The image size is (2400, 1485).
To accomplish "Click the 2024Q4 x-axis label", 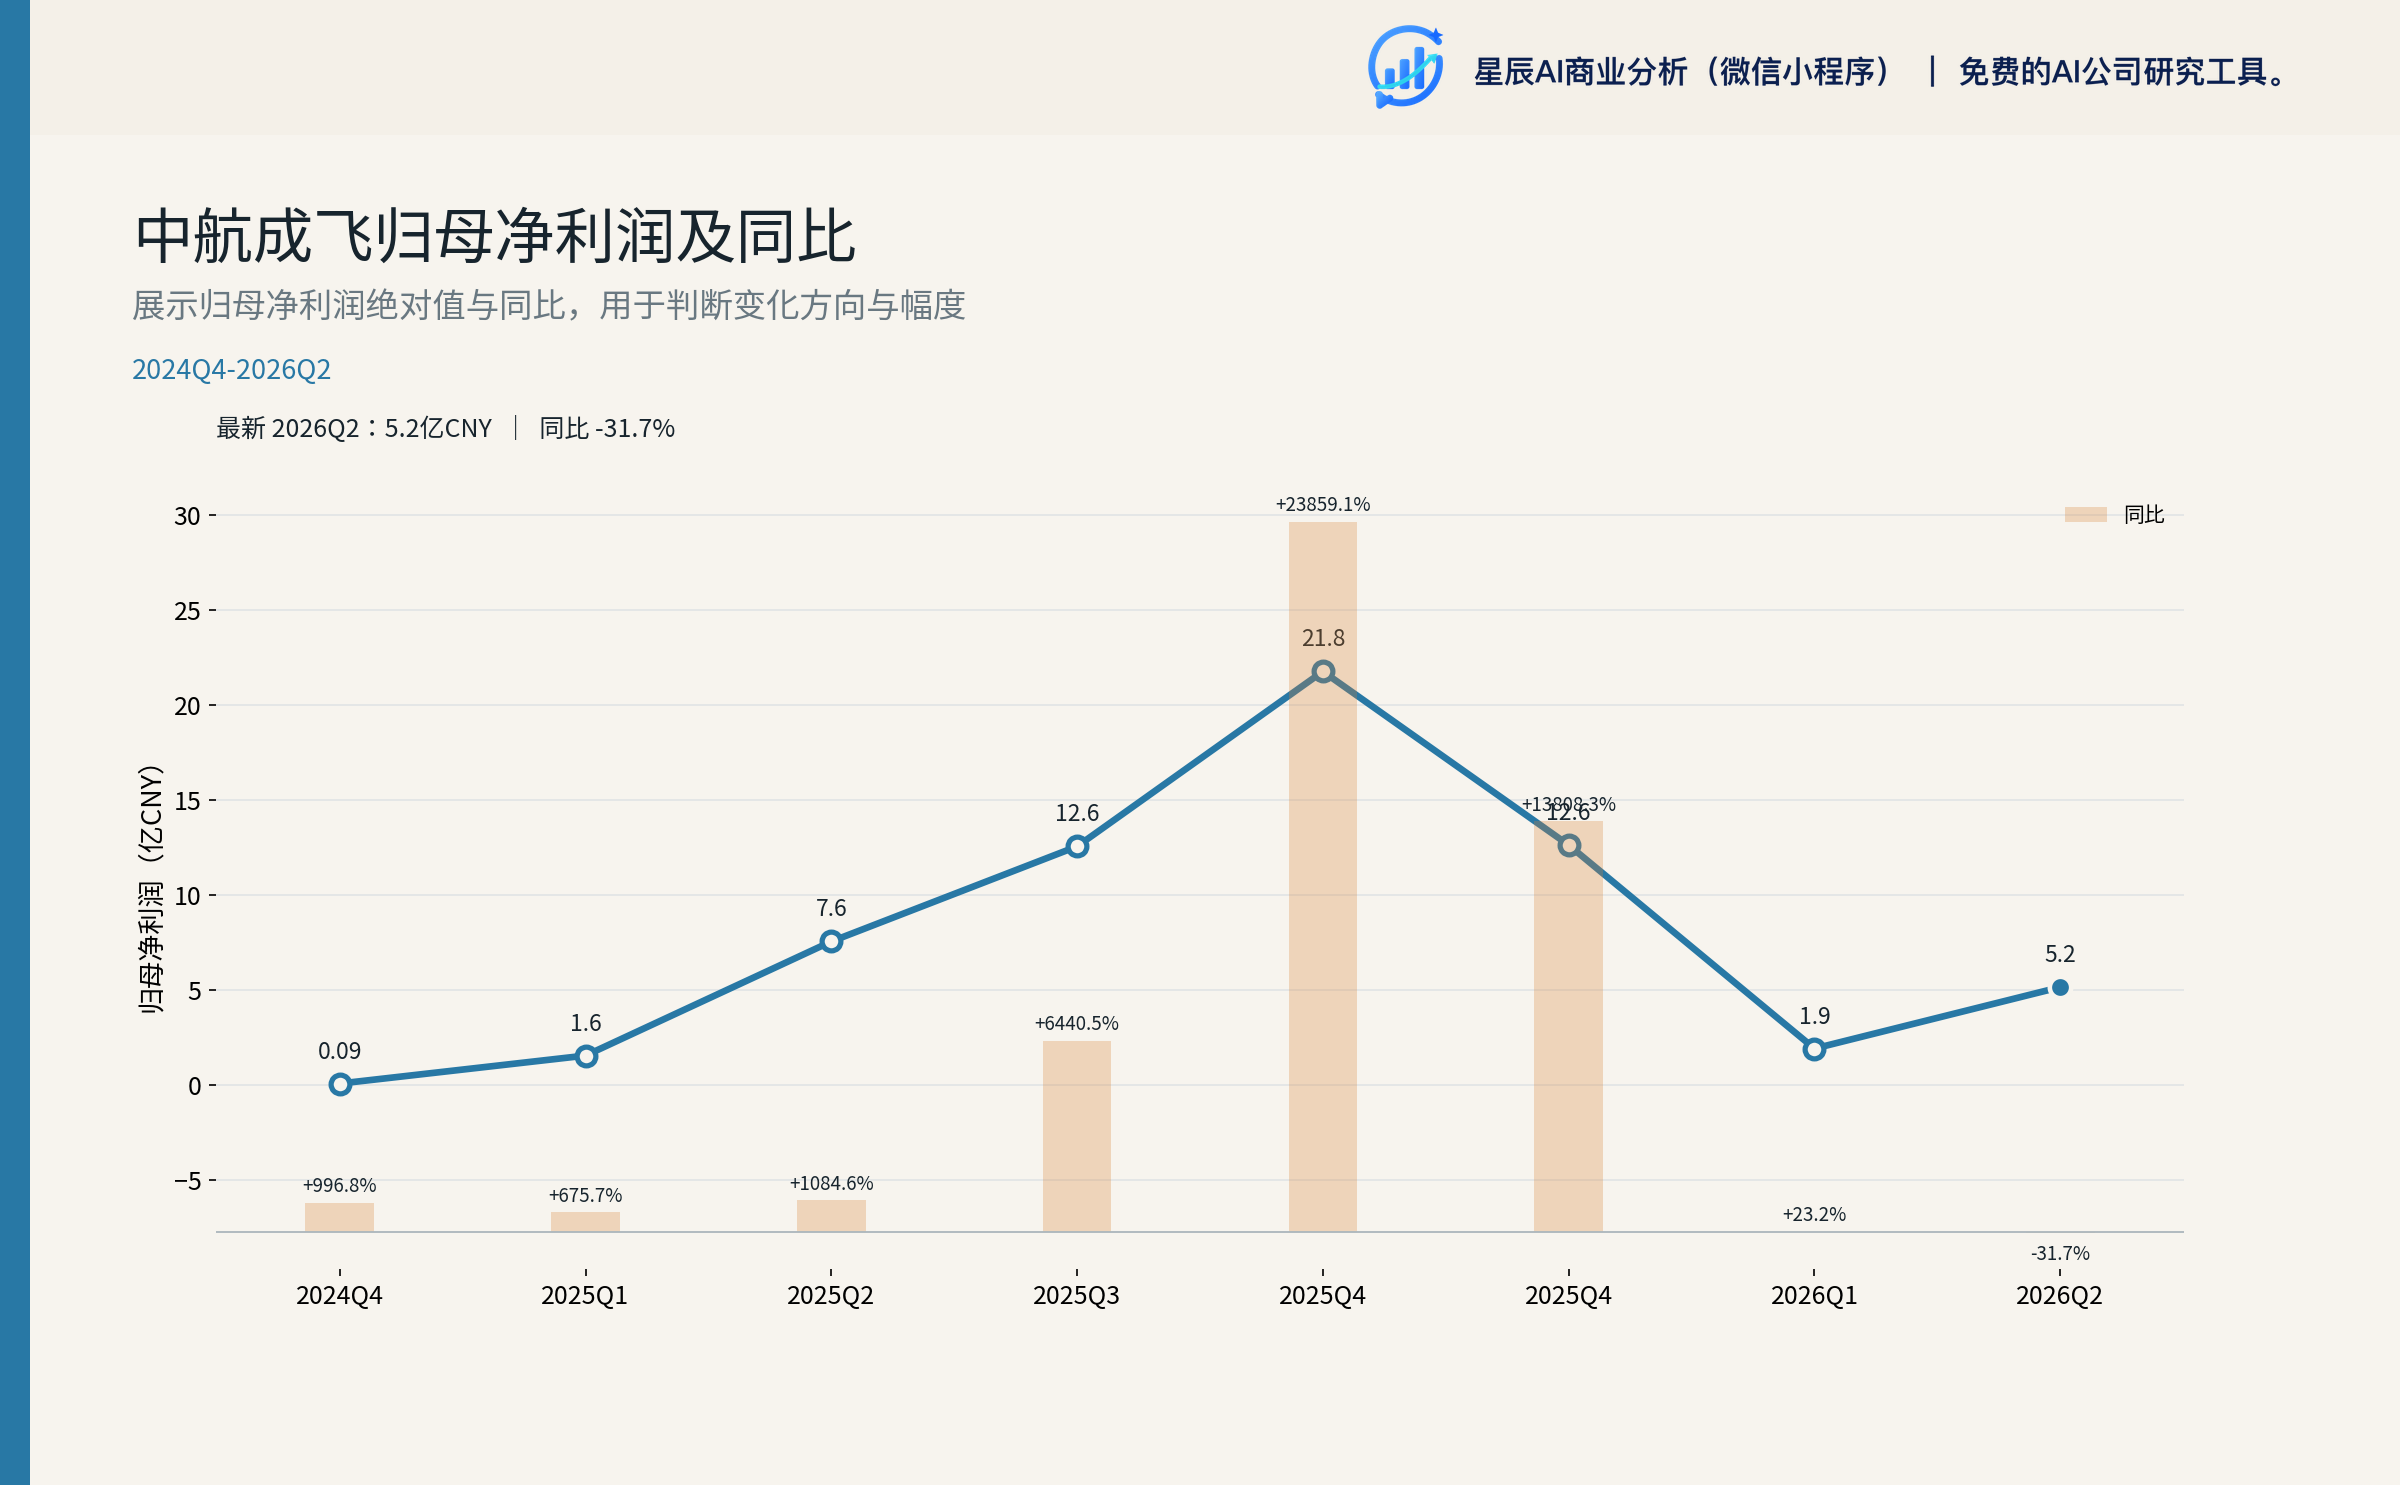I will click(x=340, y=1296).
